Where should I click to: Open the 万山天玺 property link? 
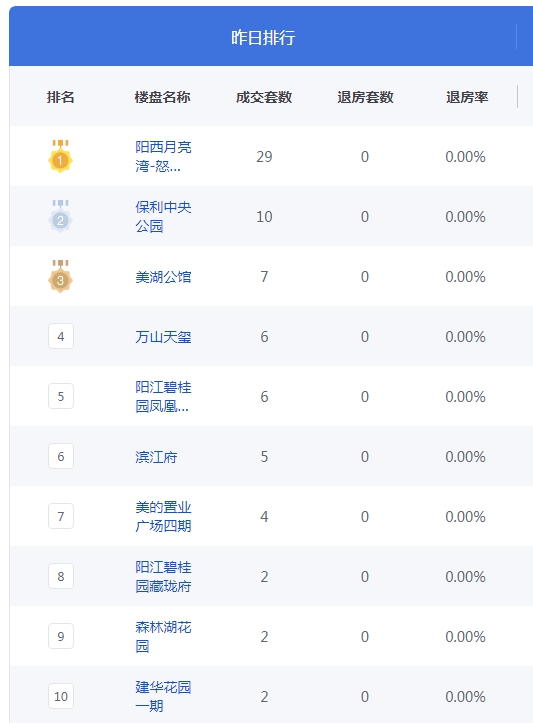163,337
